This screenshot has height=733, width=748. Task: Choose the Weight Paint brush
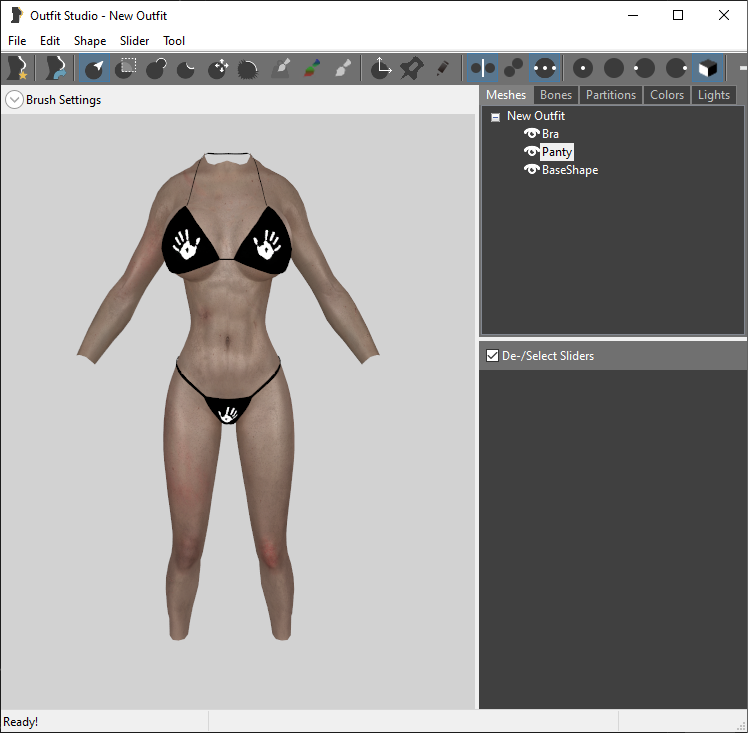tap(281, 68)
